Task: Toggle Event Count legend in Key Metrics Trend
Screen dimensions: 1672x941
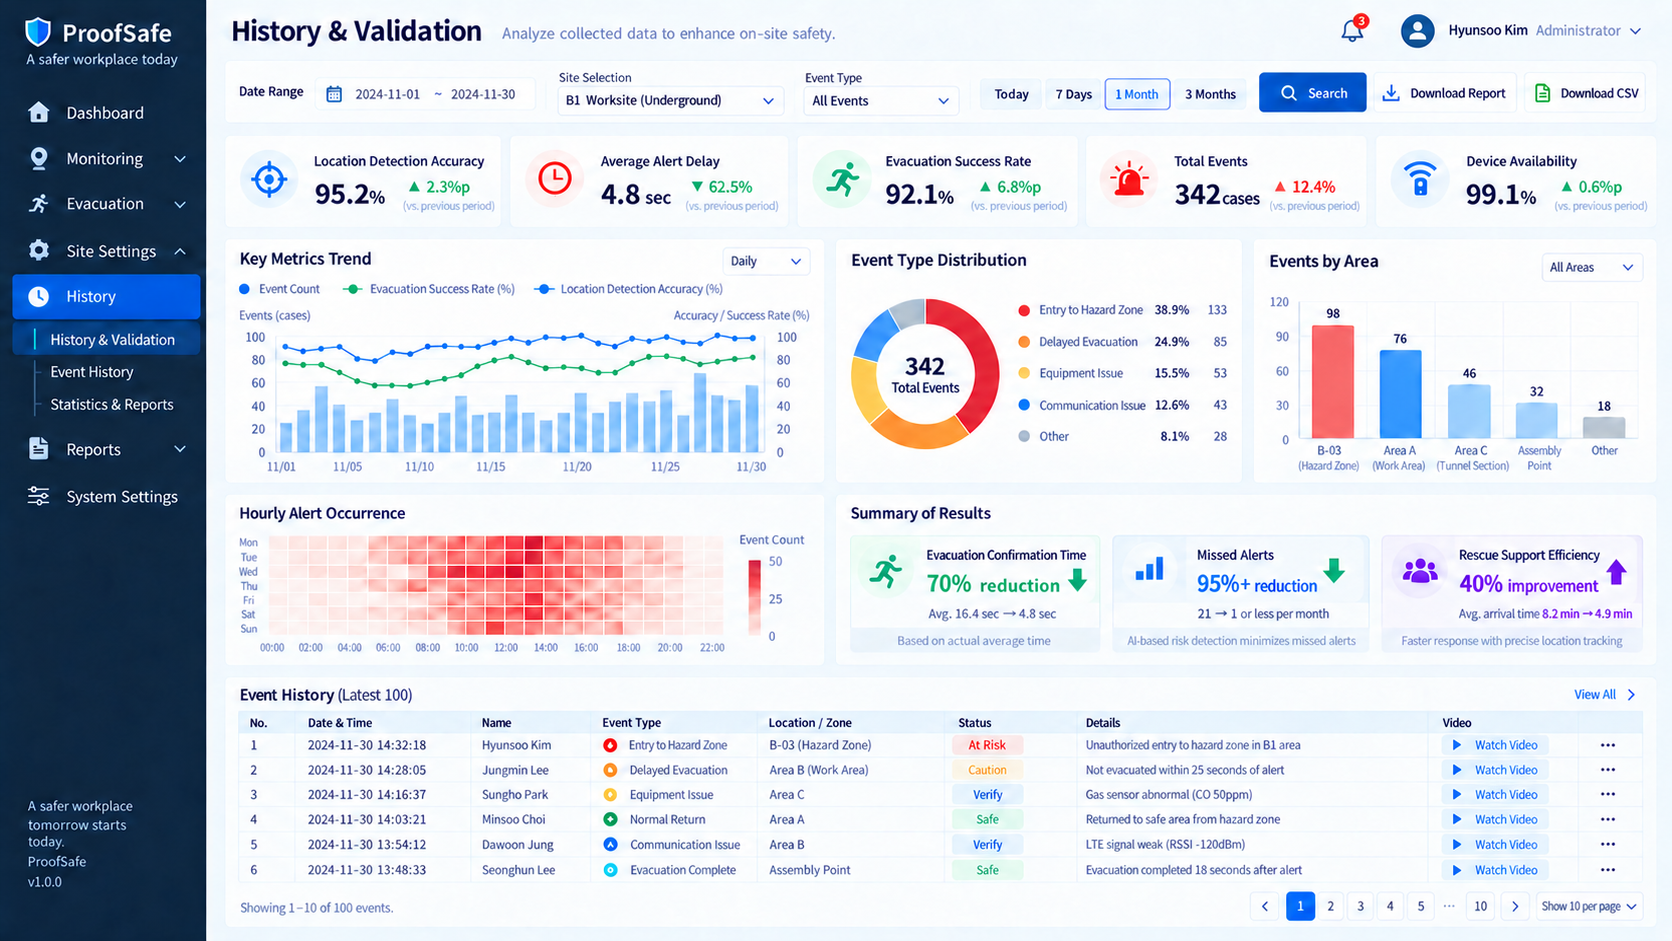Action: pos(280,289)
